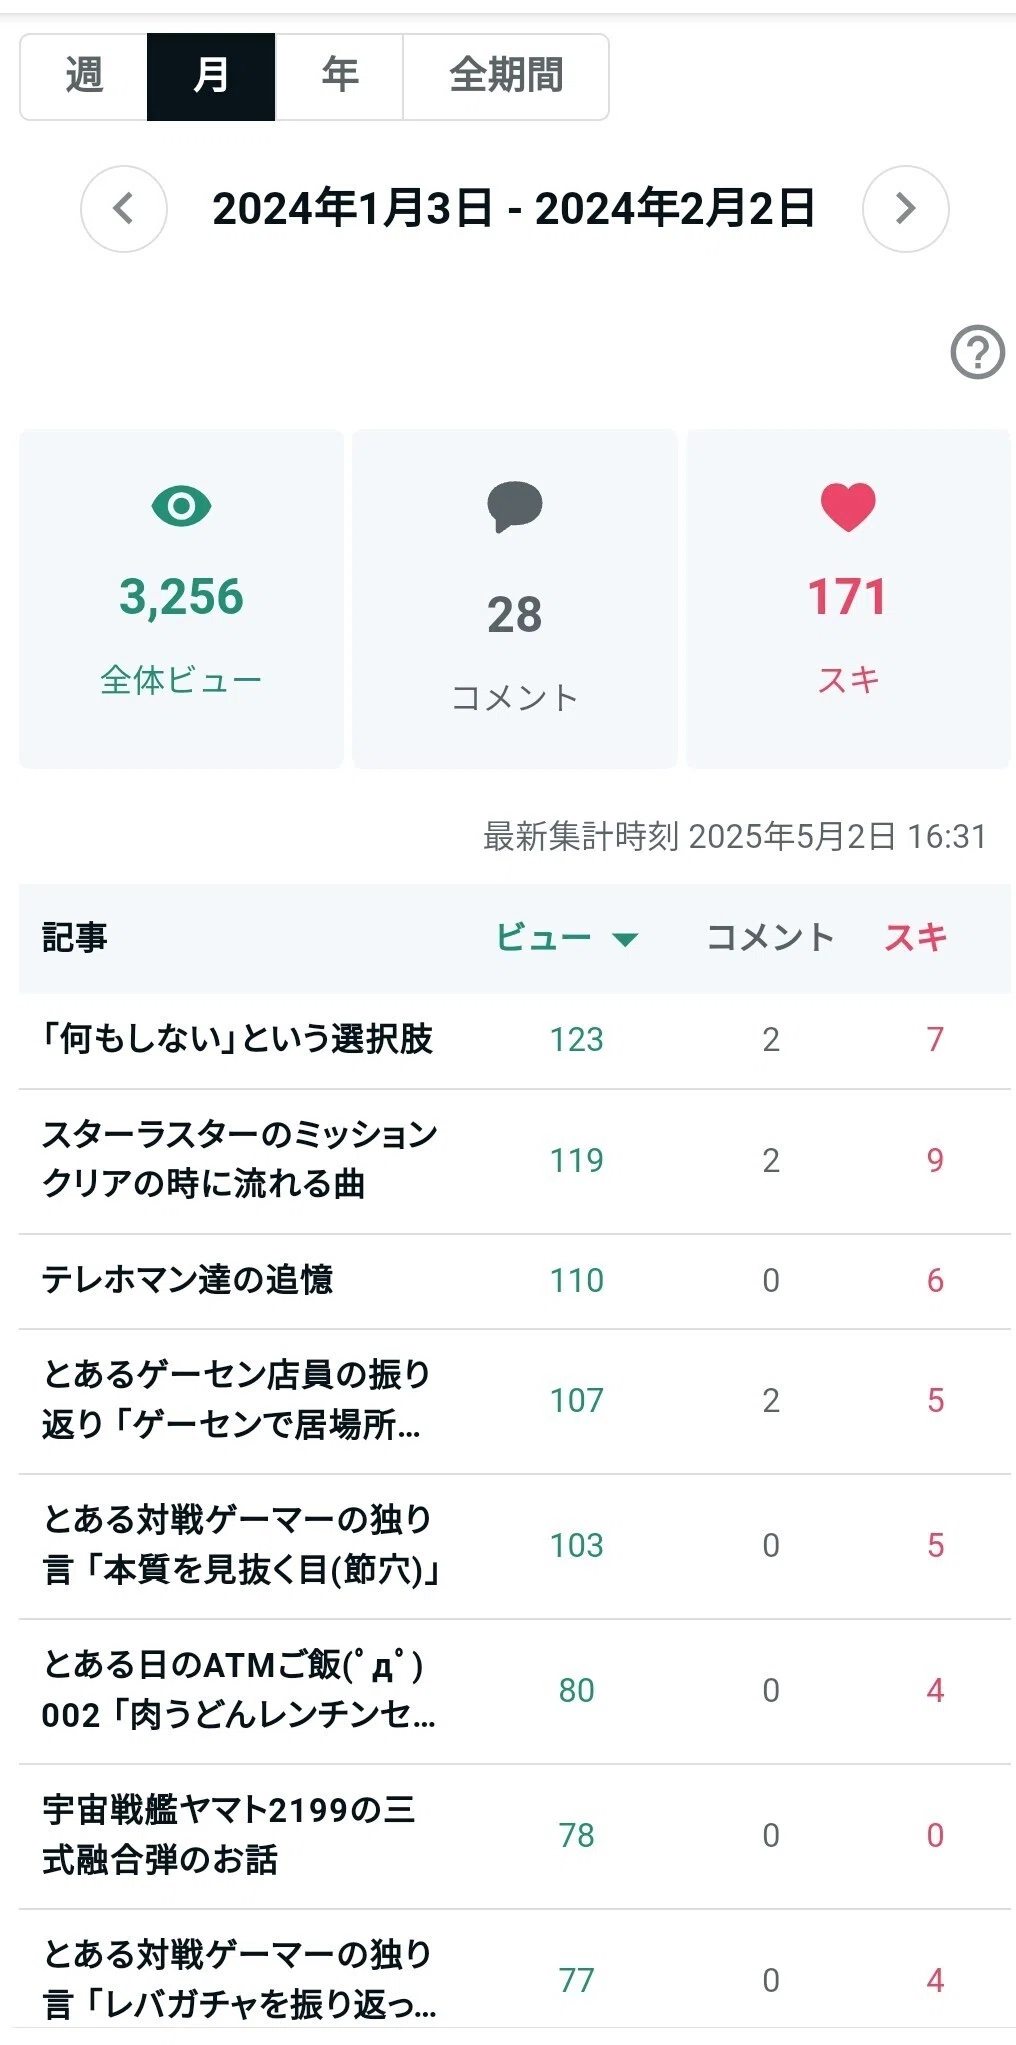The image size is (1016, 2045).
Task: Click the help question mark icon
Action: click(977, 352)
